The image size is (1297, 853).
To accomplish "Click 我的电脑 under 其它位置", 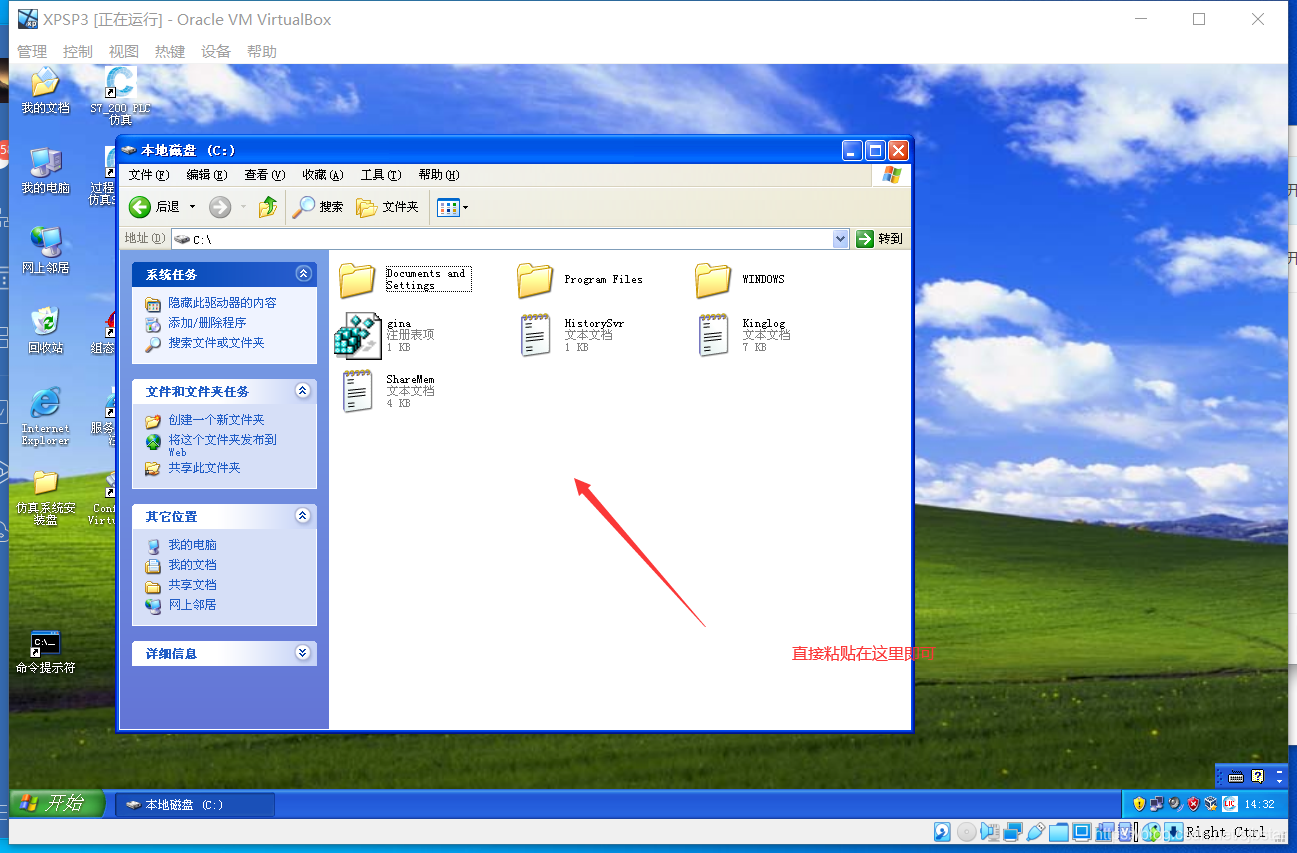I will click(192, 545).
